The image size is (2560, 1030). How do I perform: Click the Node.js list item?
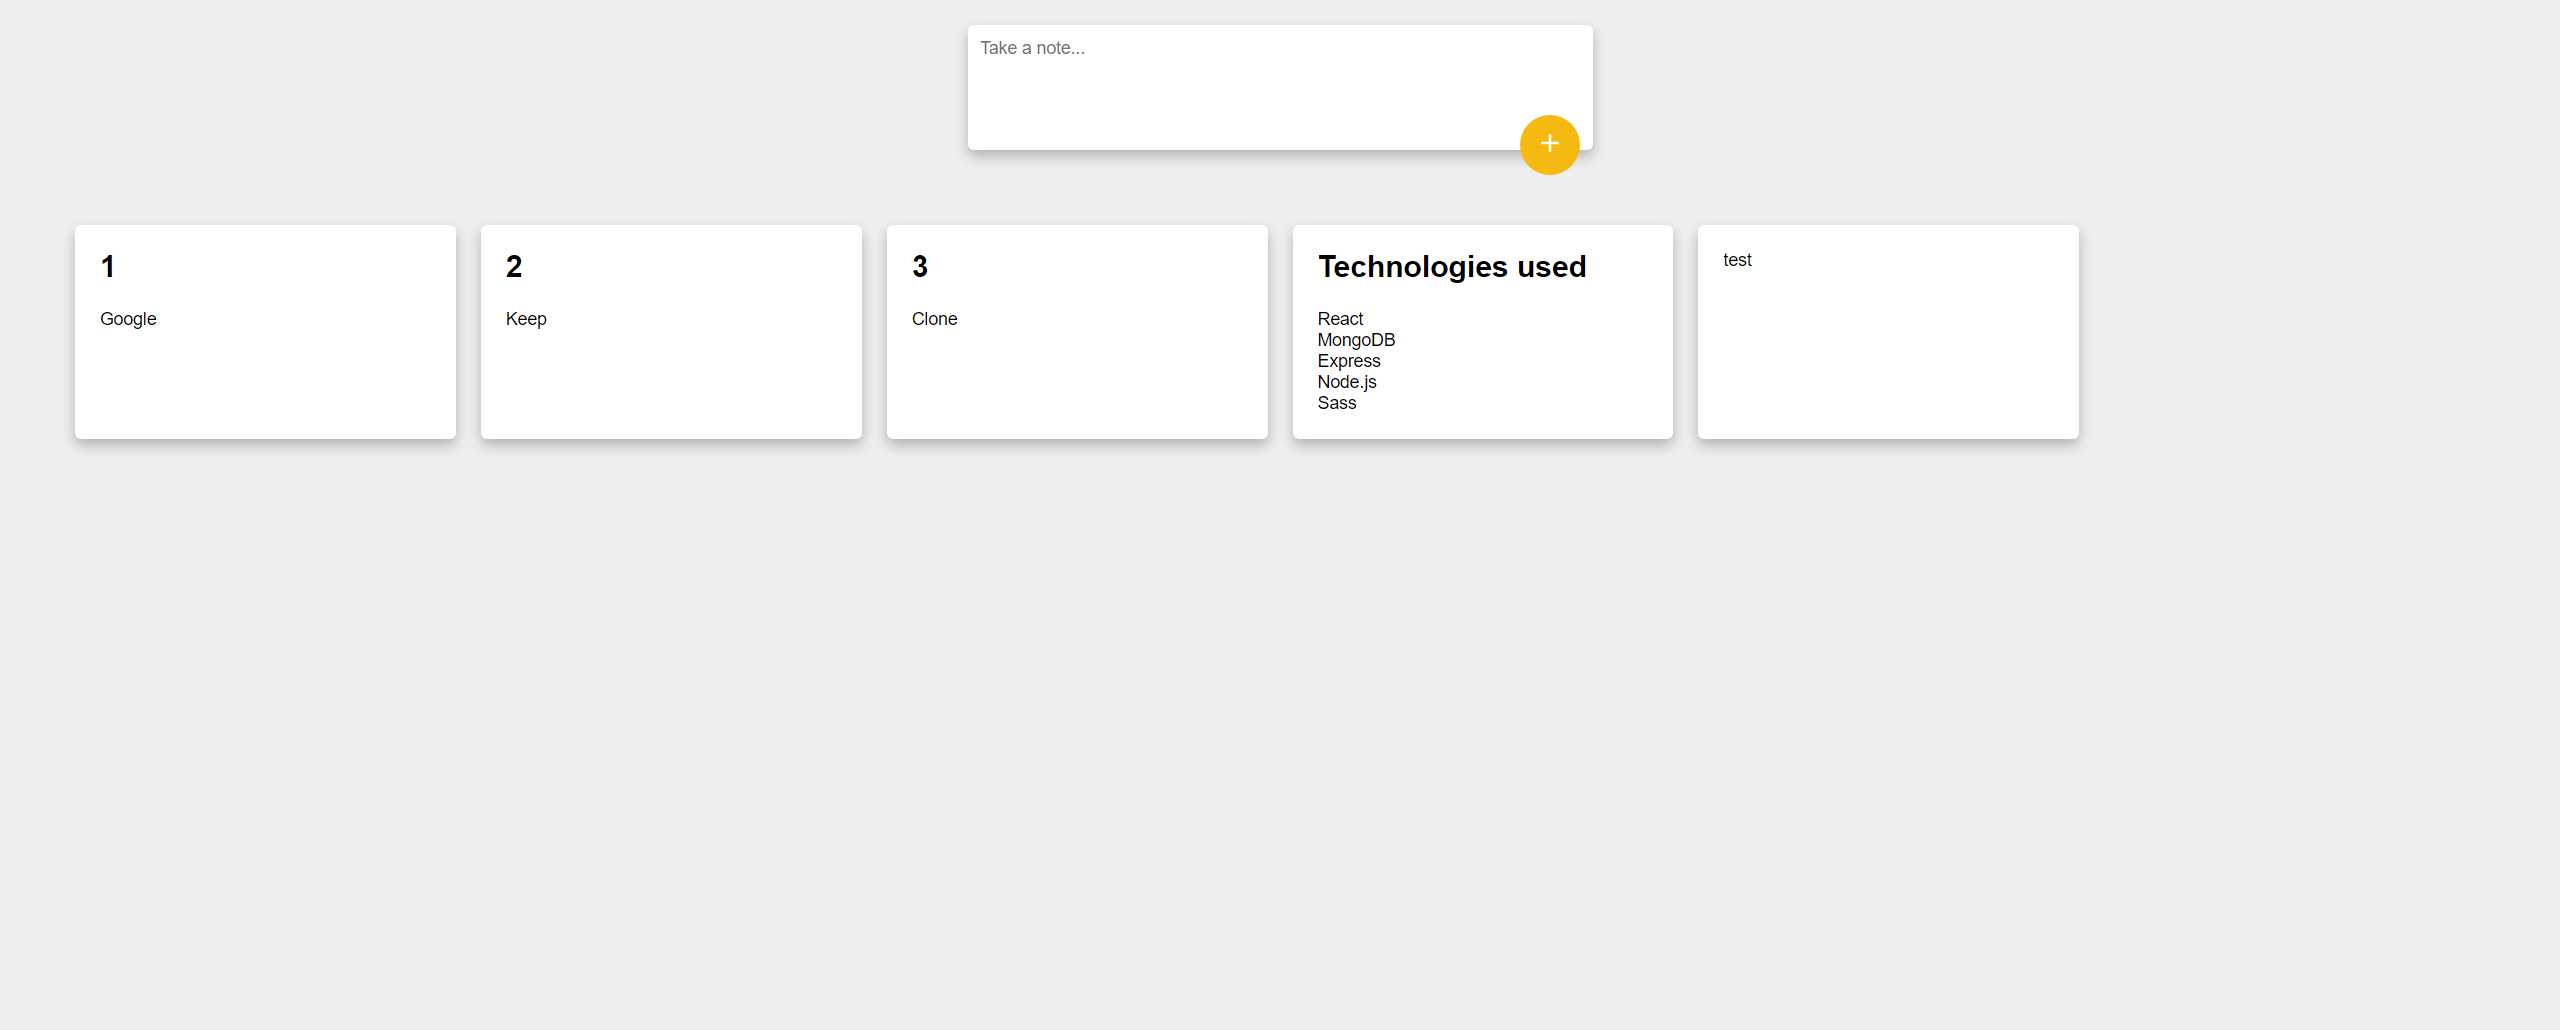click(x=1347, y=382)
